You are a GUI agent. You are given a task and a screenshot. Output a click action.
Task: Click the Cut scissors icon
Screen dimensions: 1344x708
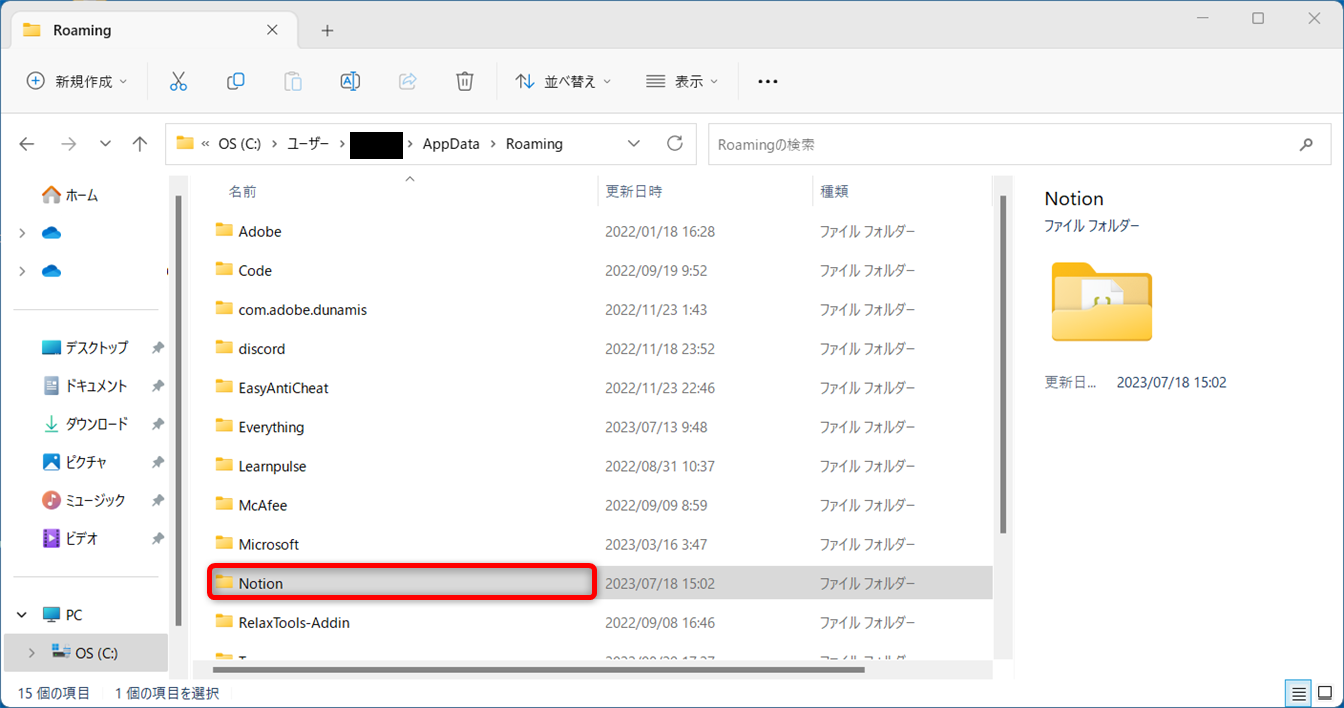178,82
